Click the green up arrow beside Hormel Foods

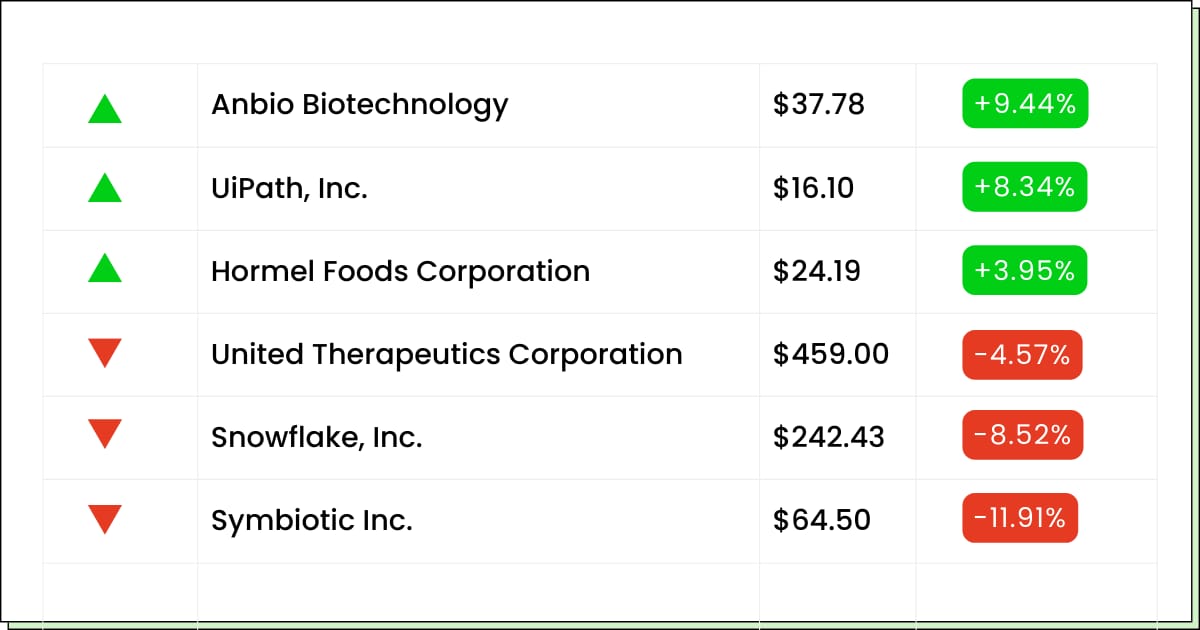(x=105, y=269)
